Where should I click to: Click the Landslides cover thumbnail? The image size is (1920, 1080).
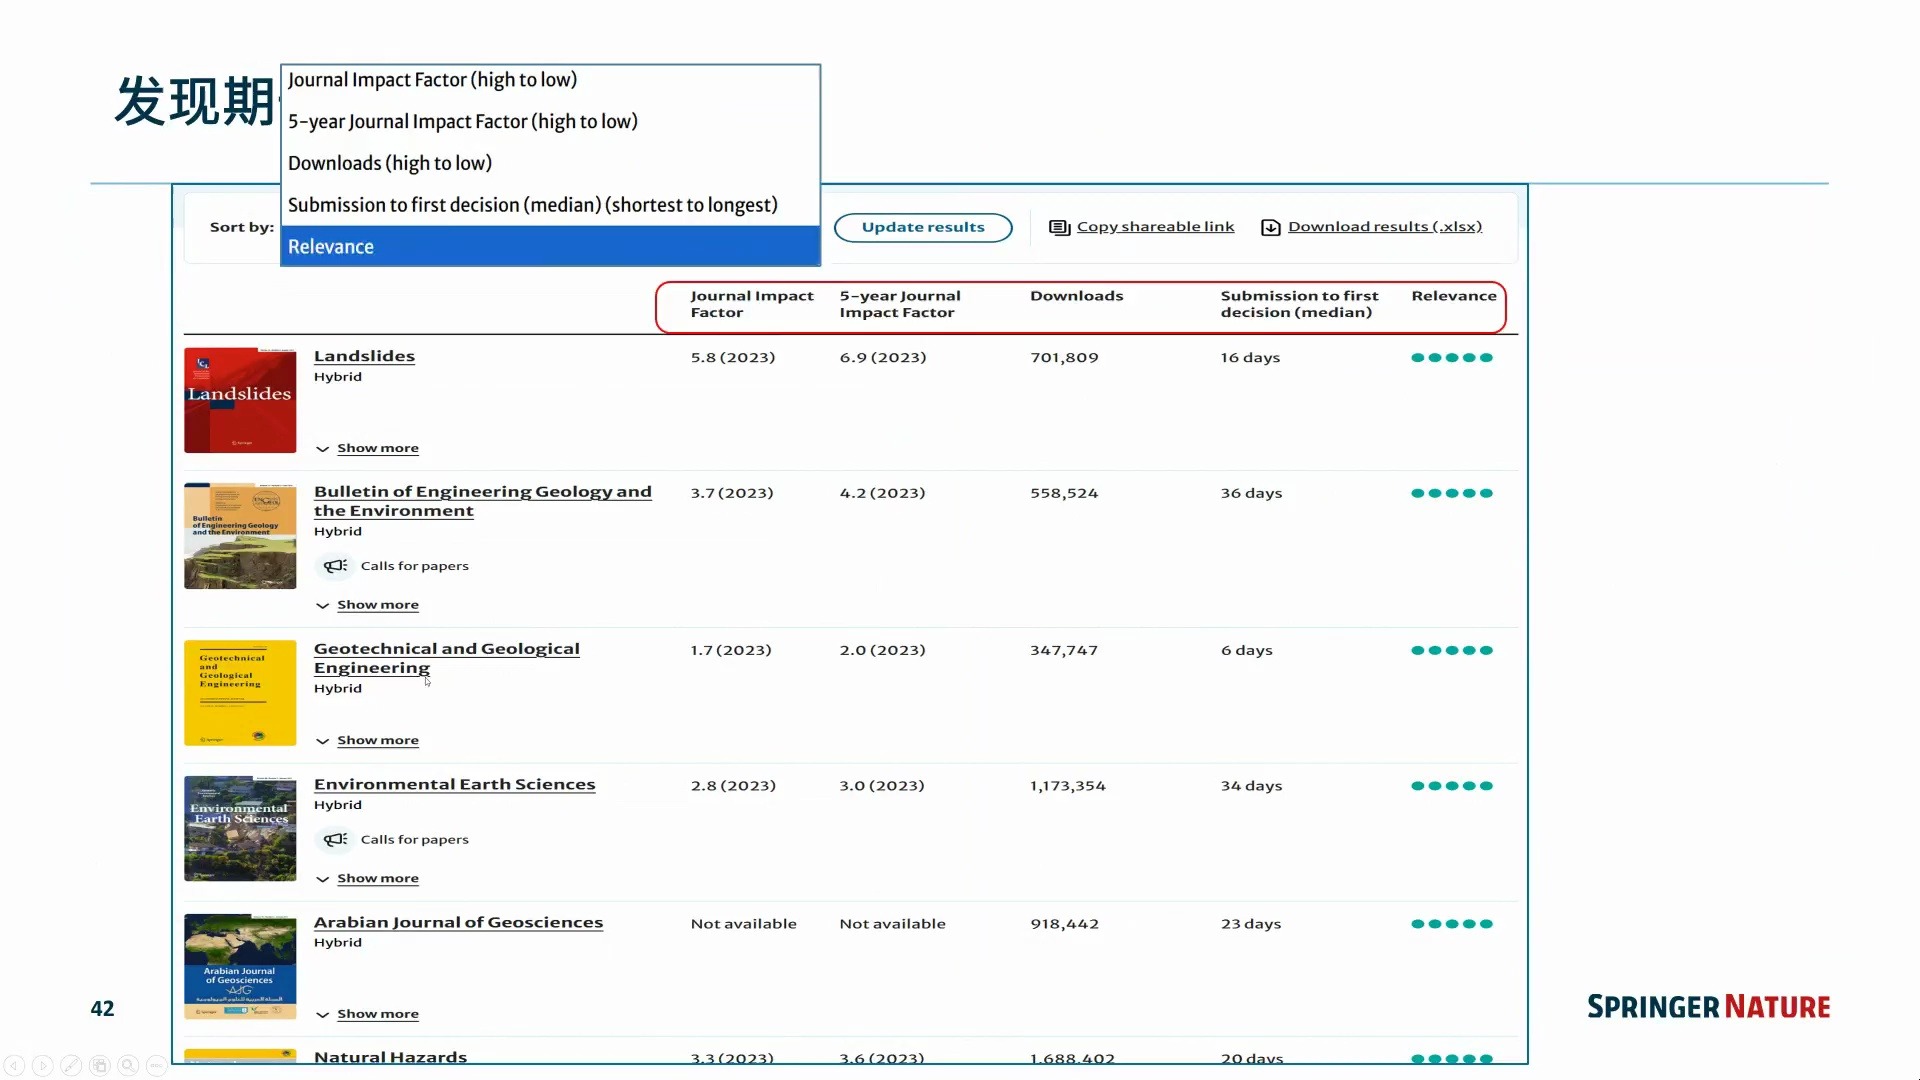pyautogui.click(x=240, y=400)
